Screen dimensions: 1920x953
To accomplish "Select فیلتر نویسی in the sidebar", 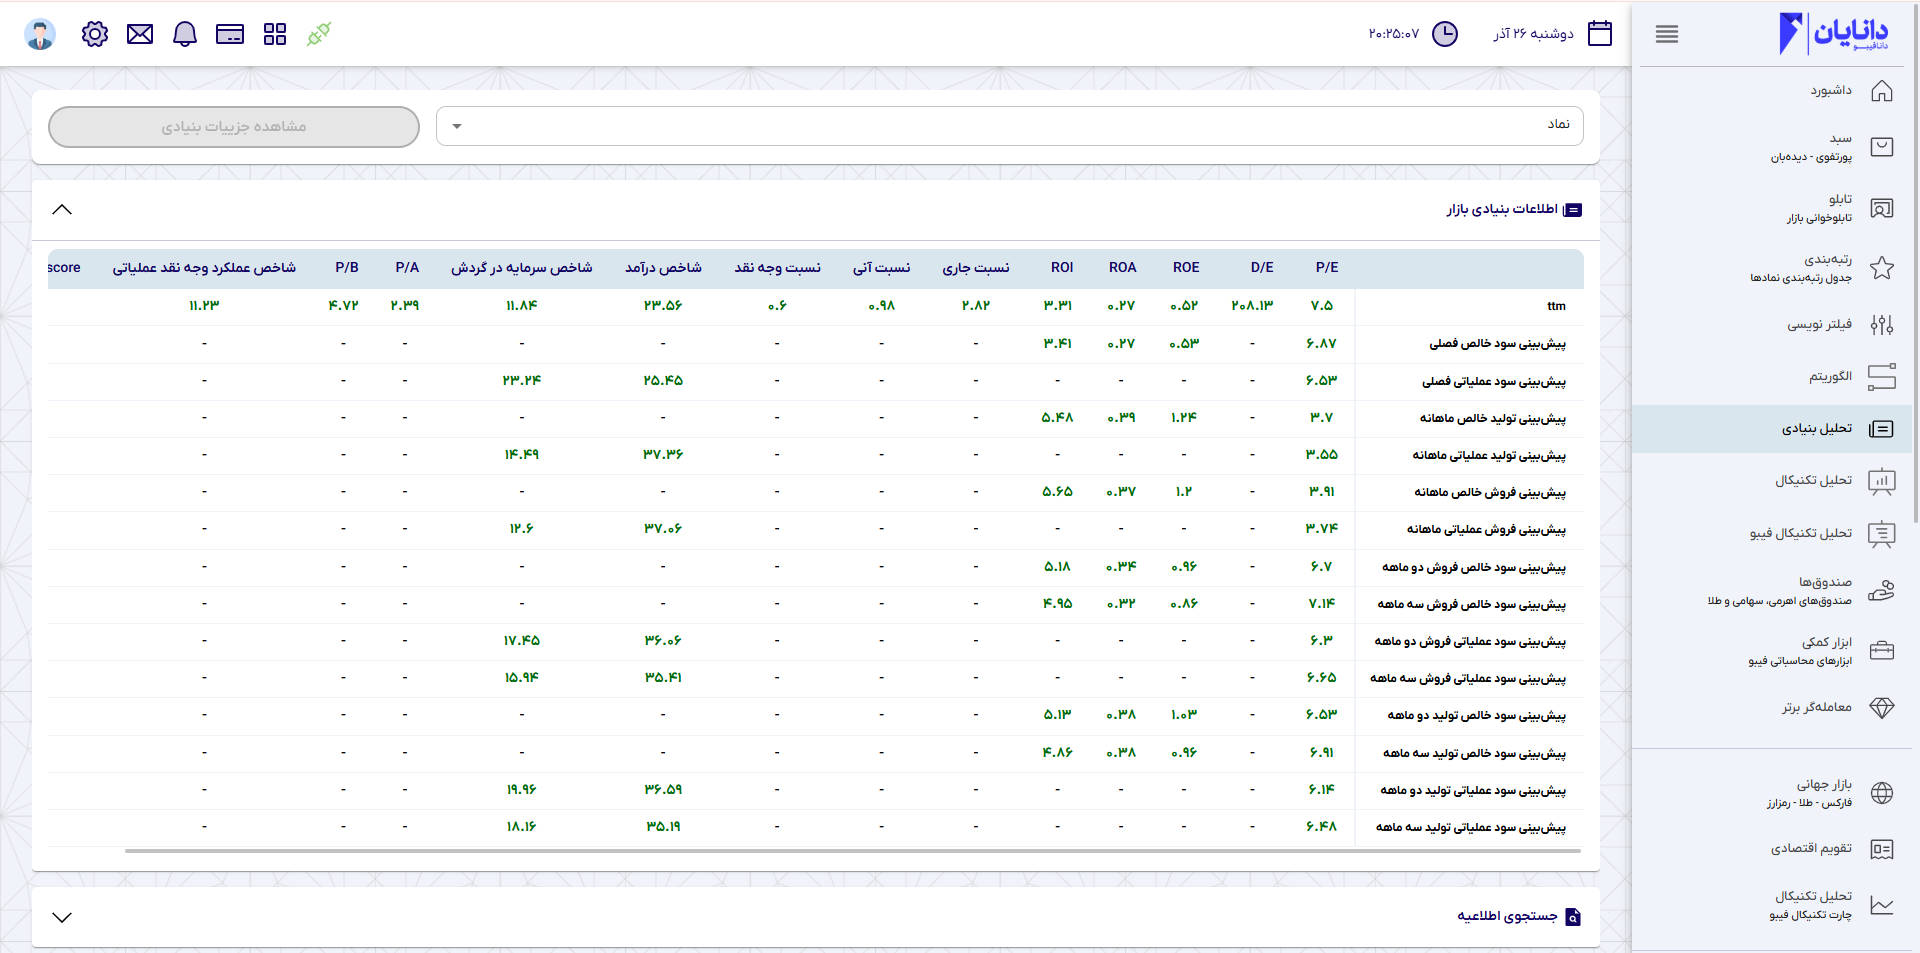I will (x=1819, y=324).
